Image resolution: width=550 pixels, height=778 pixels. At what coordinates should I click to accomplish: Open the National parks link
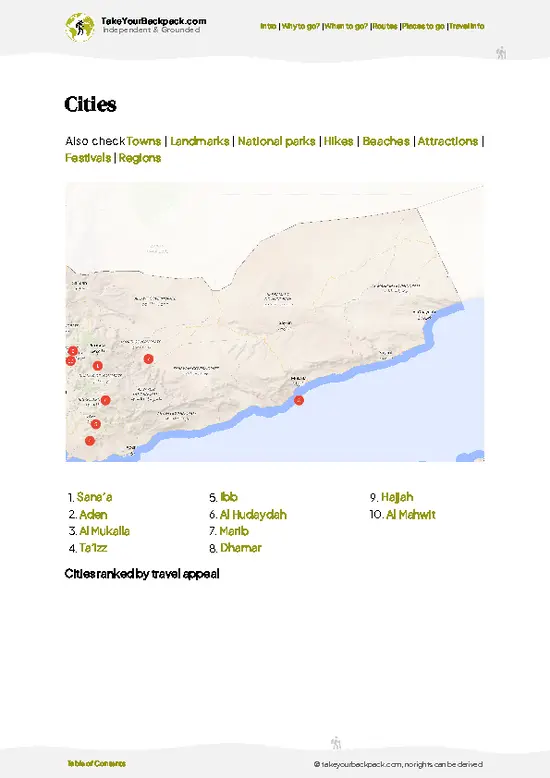[276, 141]
